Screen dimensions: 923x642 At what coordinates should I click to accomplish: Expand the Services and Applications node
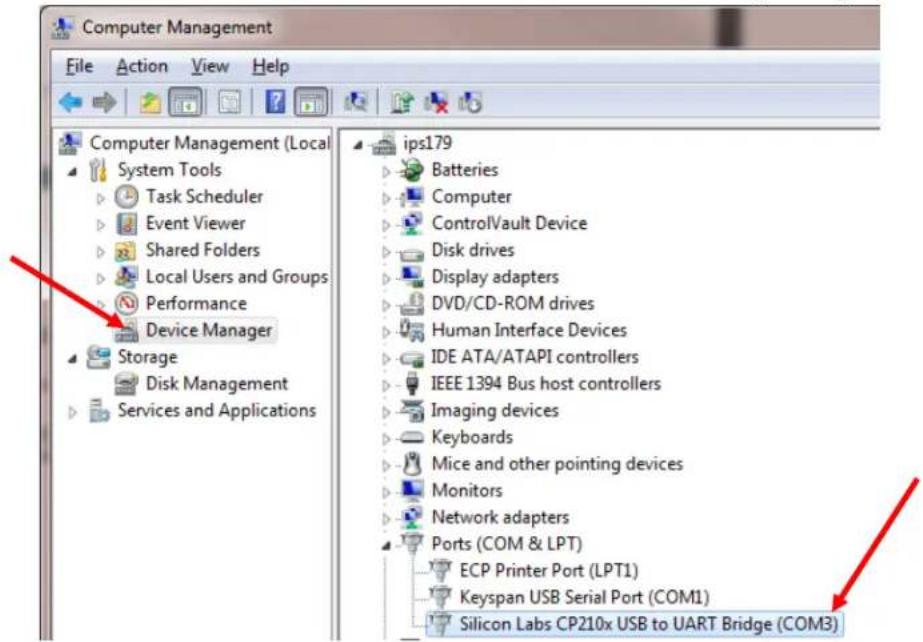72,413
